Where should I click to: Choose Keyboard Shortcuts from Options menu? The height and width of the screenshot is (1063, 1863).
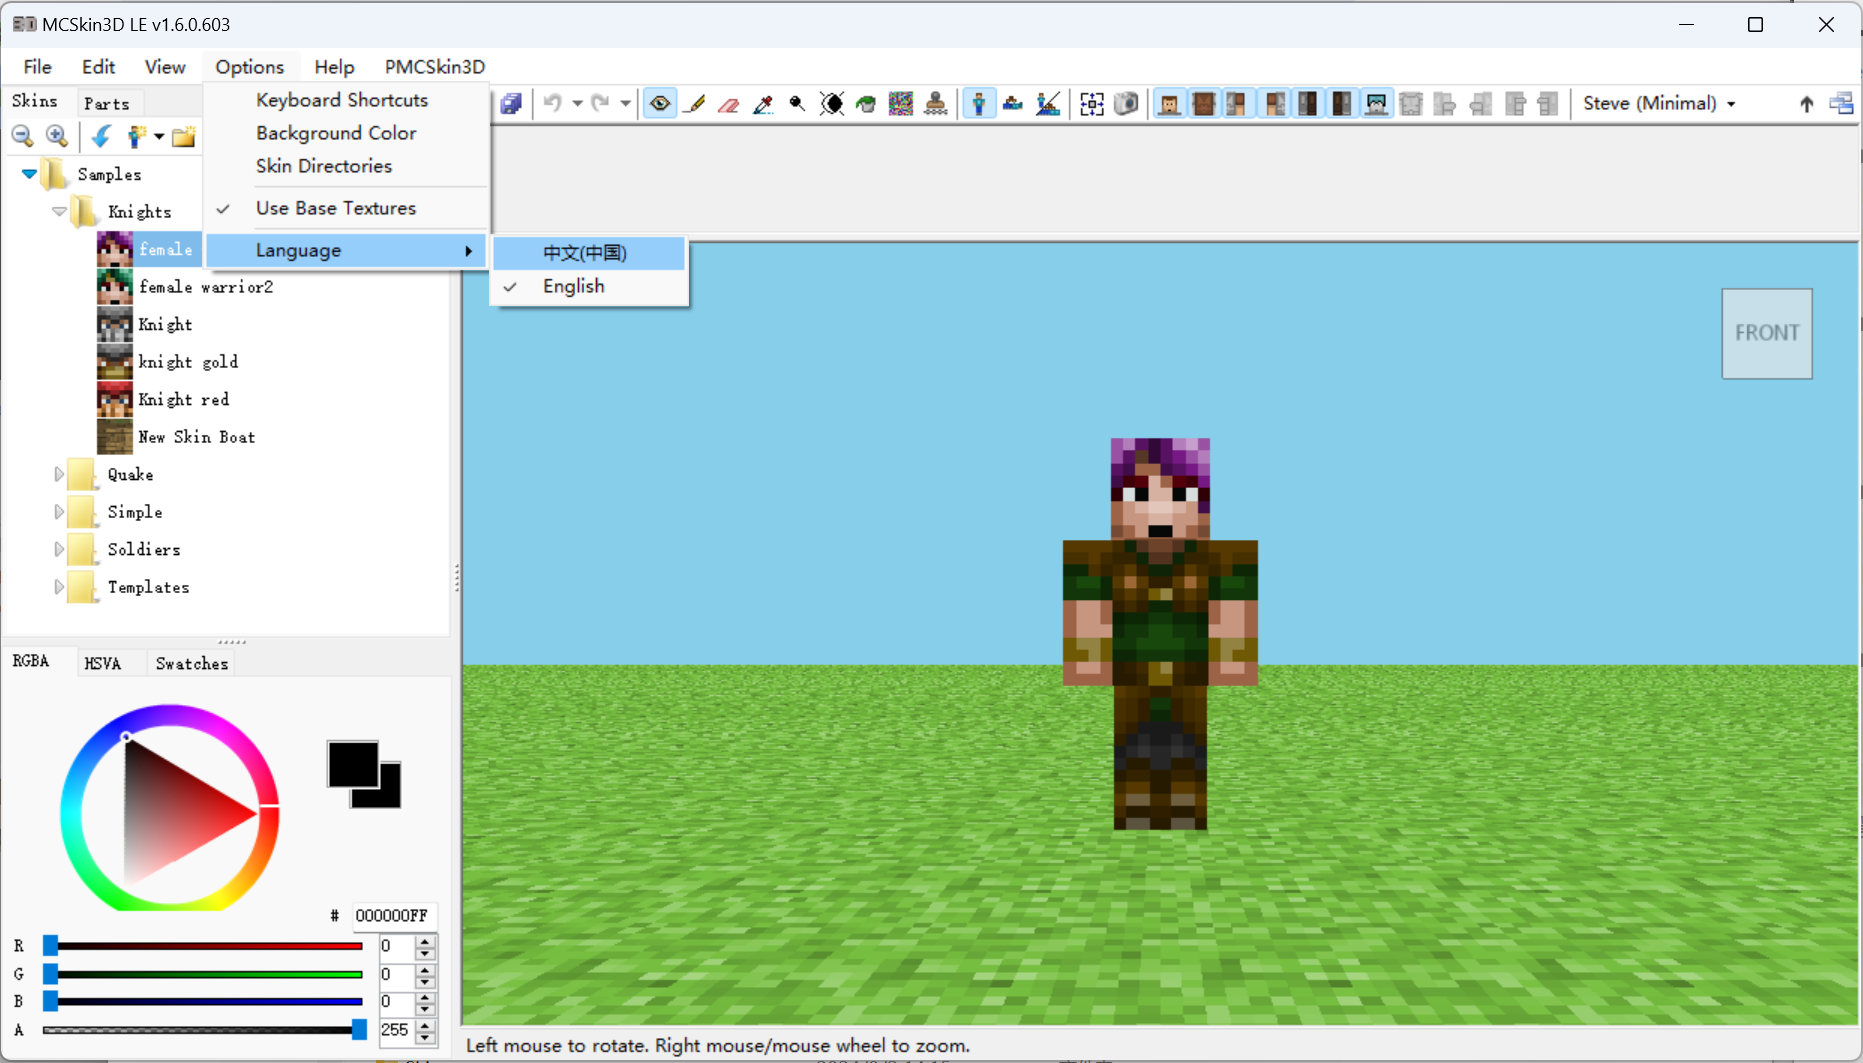pyautogui.click(x=347, y=100)
